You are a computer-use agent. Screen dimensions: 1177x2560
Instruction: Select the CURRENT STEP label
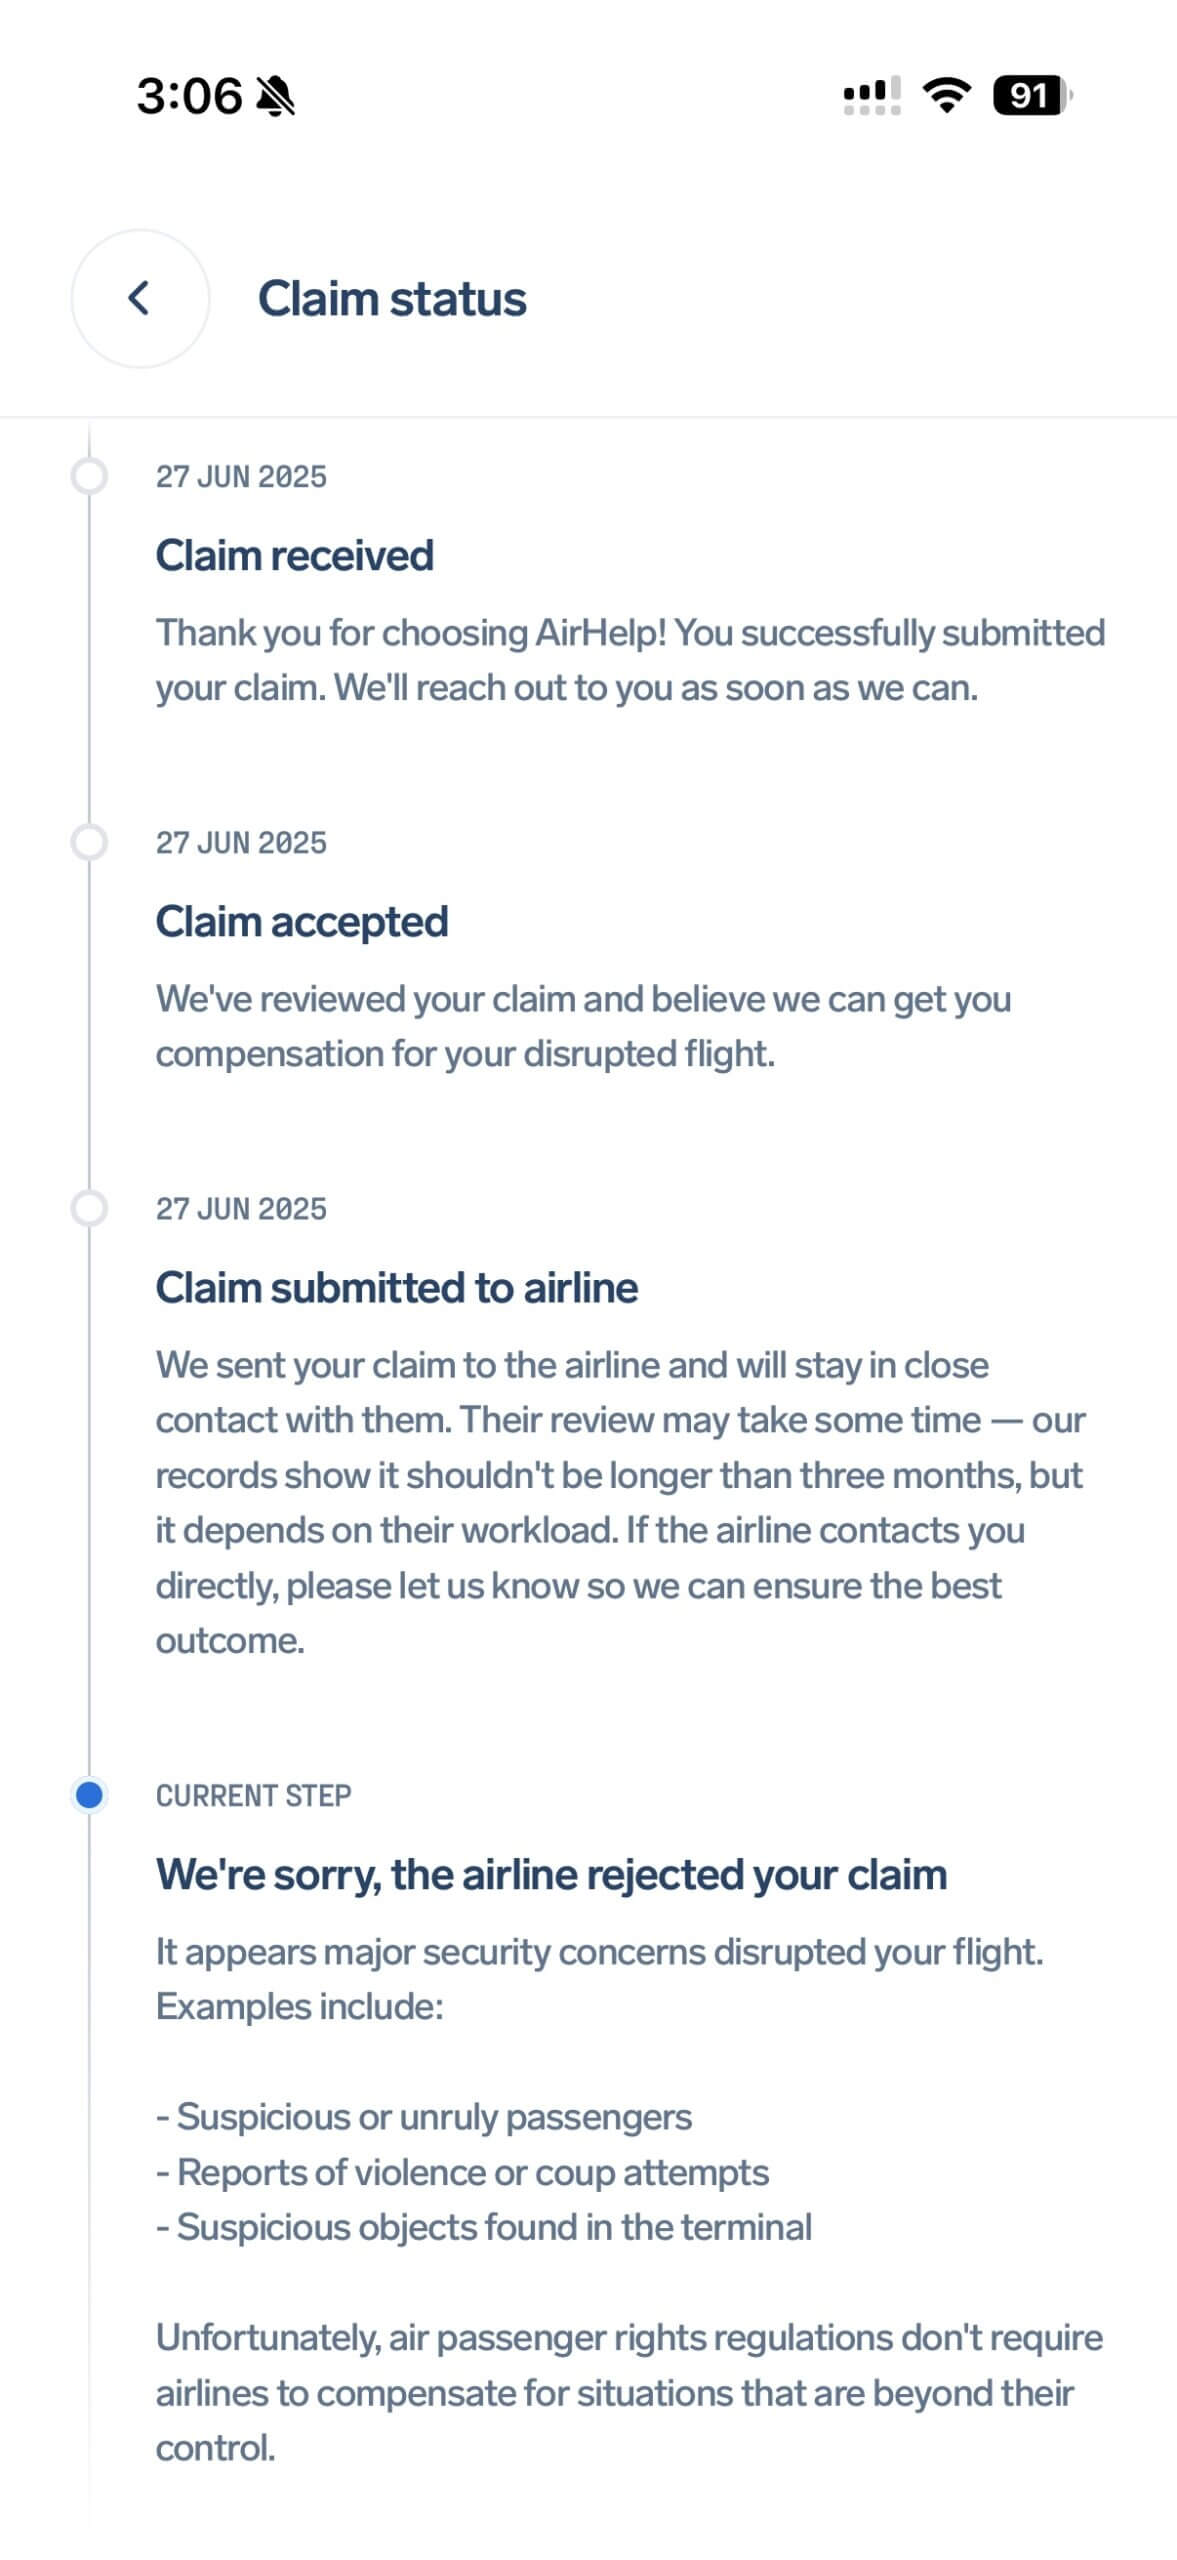pyautogui.click(x=252, y=1794)
